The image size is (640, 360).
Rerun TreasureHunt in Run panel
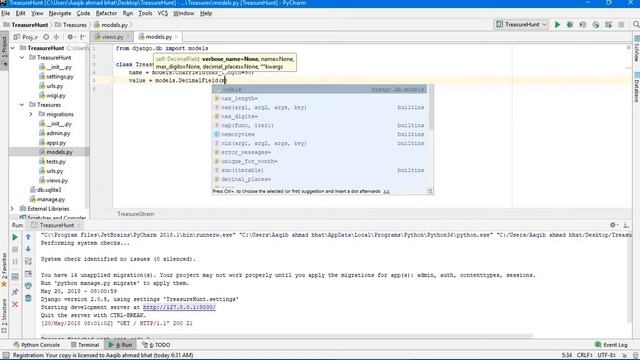pyautogui.click(x=15, y=237)
